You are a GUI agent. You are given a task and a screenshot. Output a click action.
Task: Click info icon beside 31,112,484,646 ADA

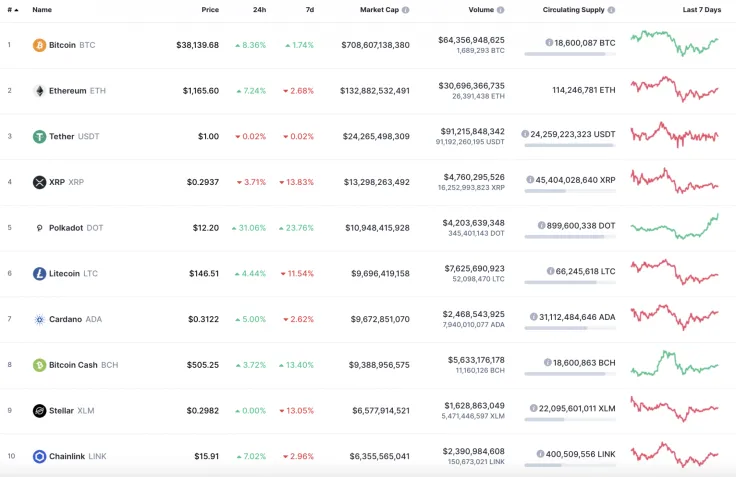pos(533,317)
